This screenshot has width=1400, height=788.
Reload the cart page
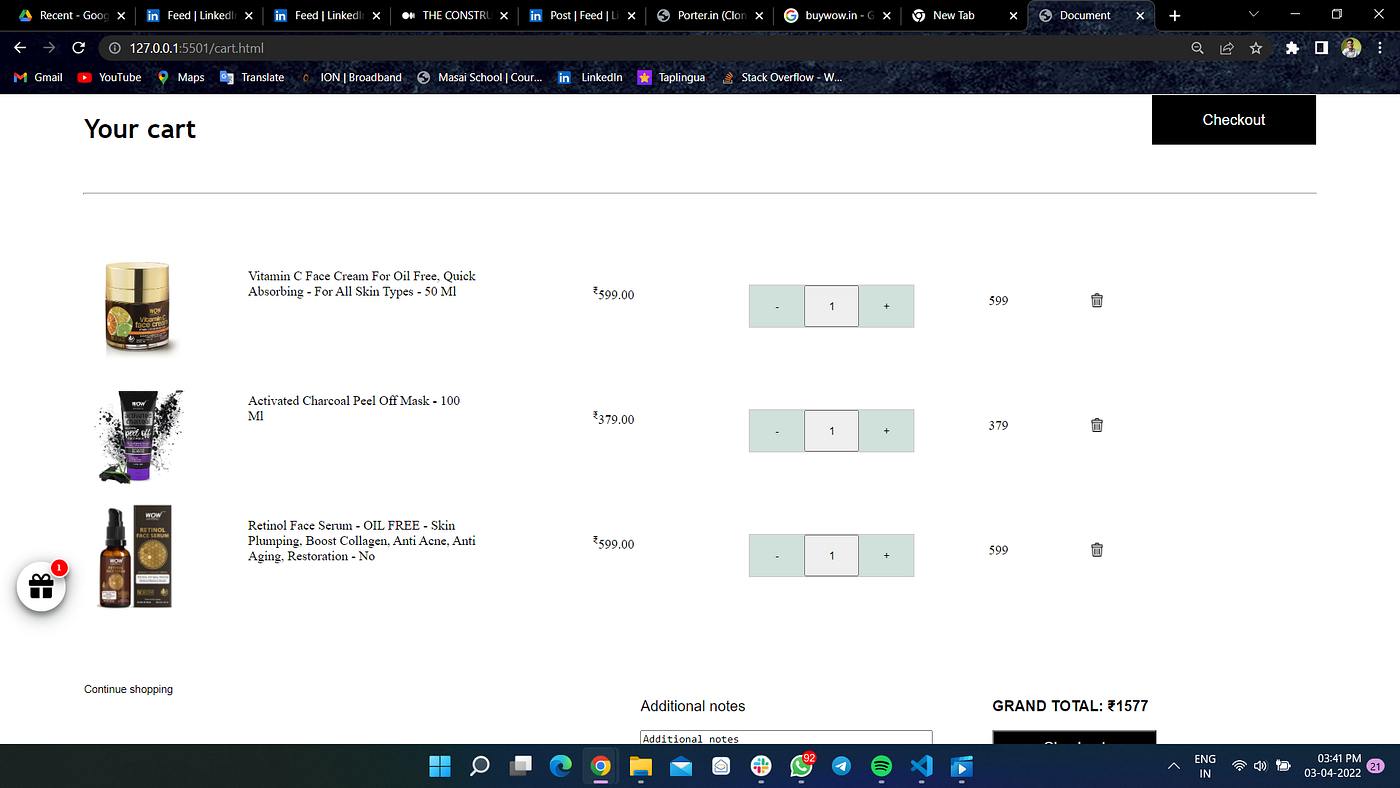coord(78,48)
